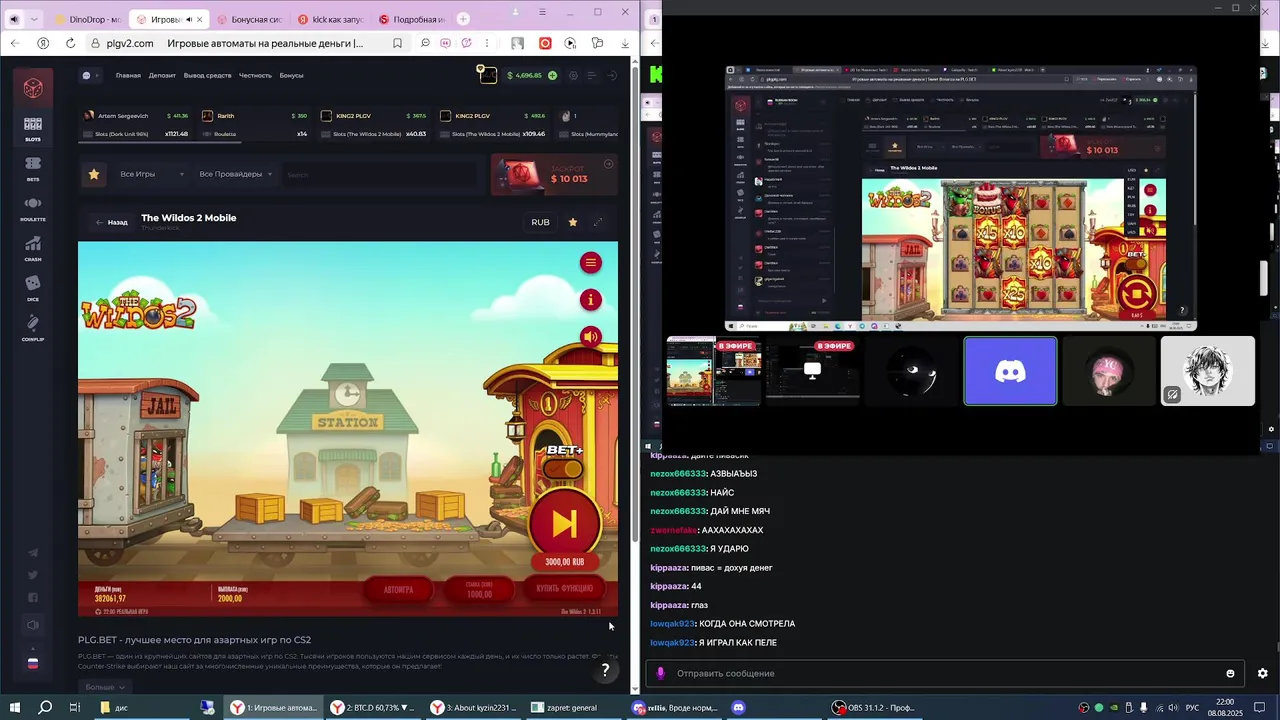1280x720 pixels.
Task: Open the Coinflip game in sidebar
Action: pos(33,328)
